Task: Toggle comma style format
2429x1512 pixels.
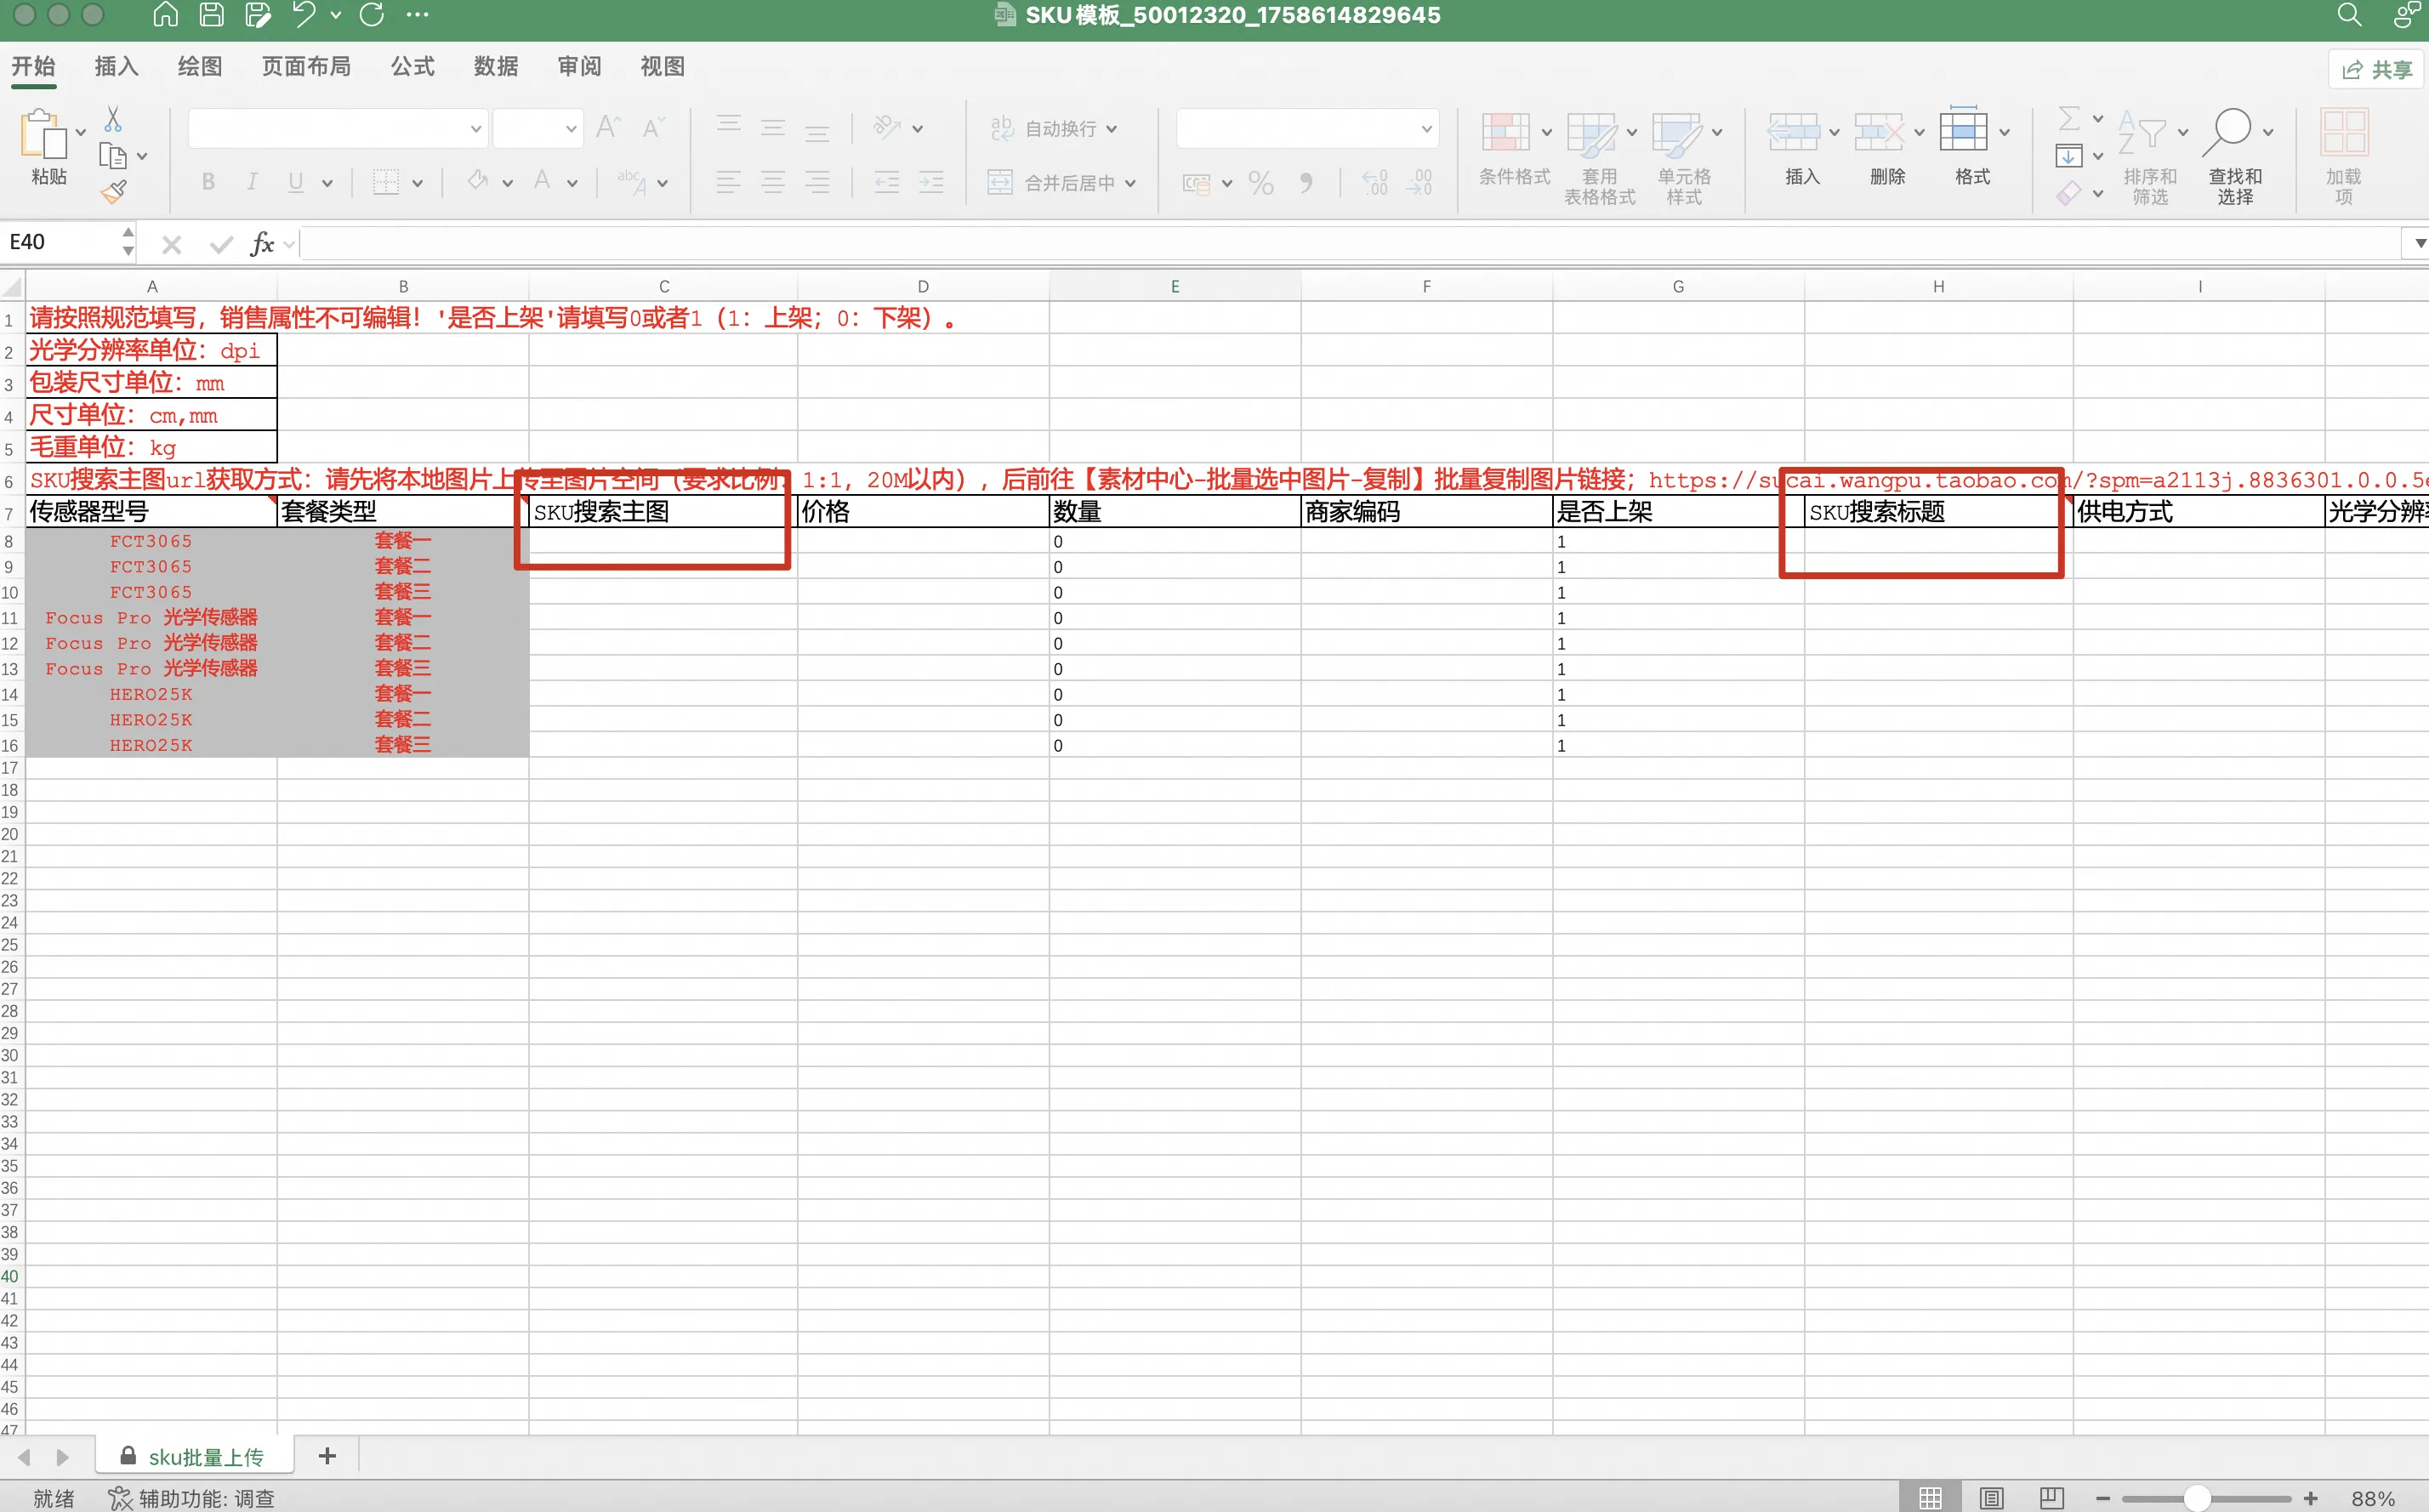Action: coord(1306,183)
